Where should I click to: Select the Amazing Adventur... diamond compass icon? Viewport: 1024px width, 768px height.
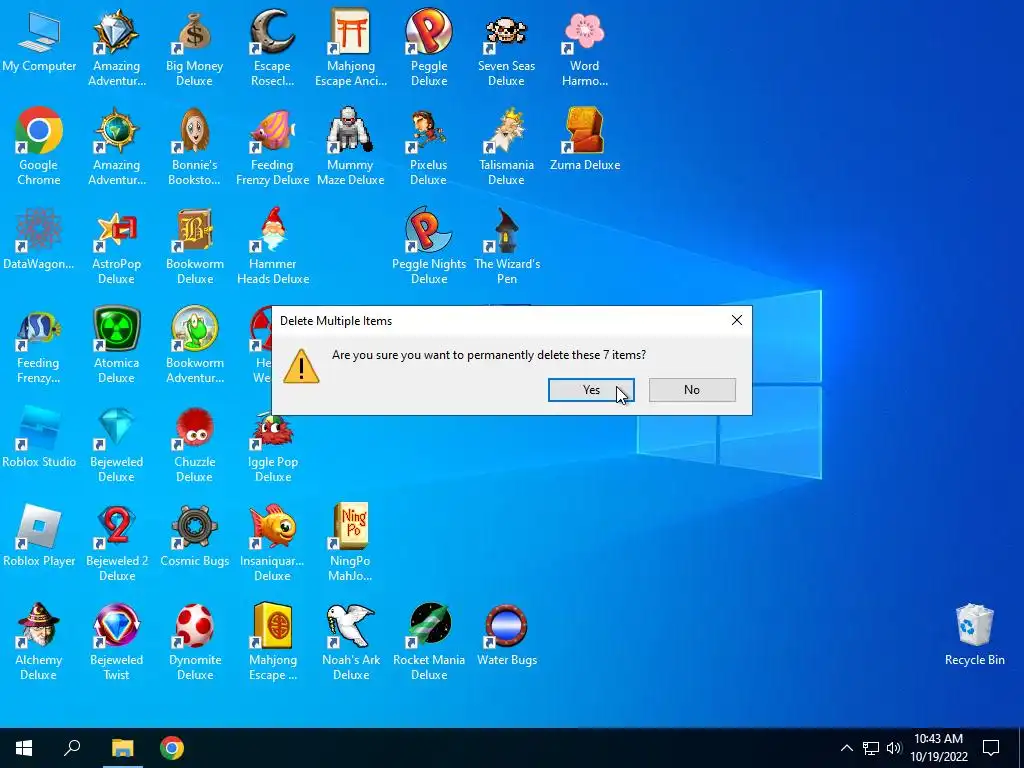pyautogui.click(x=117, y=33)
